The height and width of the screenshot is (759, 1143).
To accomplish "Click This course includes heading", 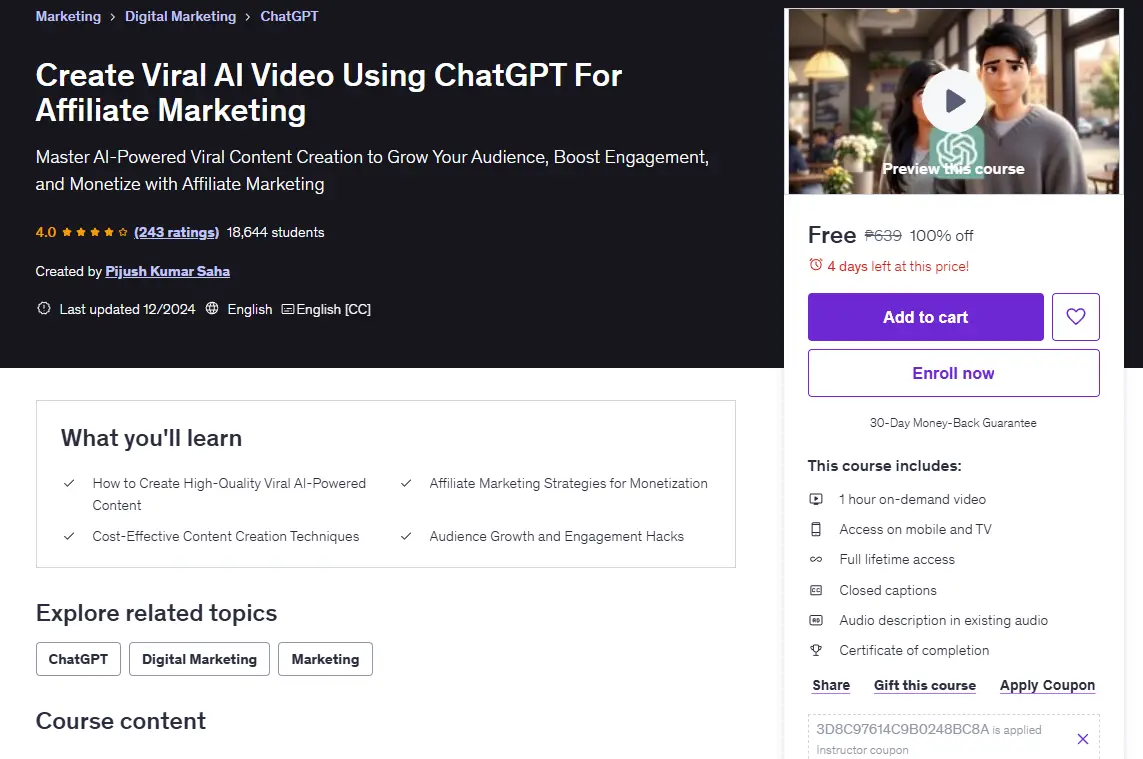I will (x=884, y=466).
